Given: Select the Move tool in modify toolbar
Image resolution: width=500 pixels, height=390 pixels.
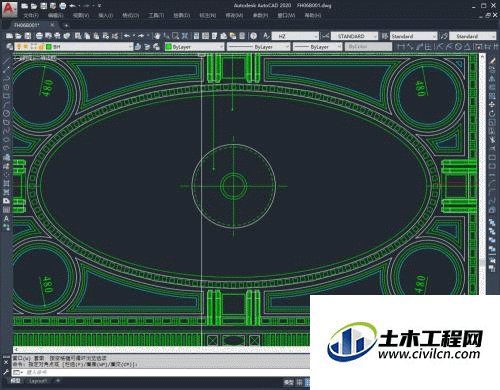Looking at the screenshot, I should pyautogui.click(x=492, y=105).
